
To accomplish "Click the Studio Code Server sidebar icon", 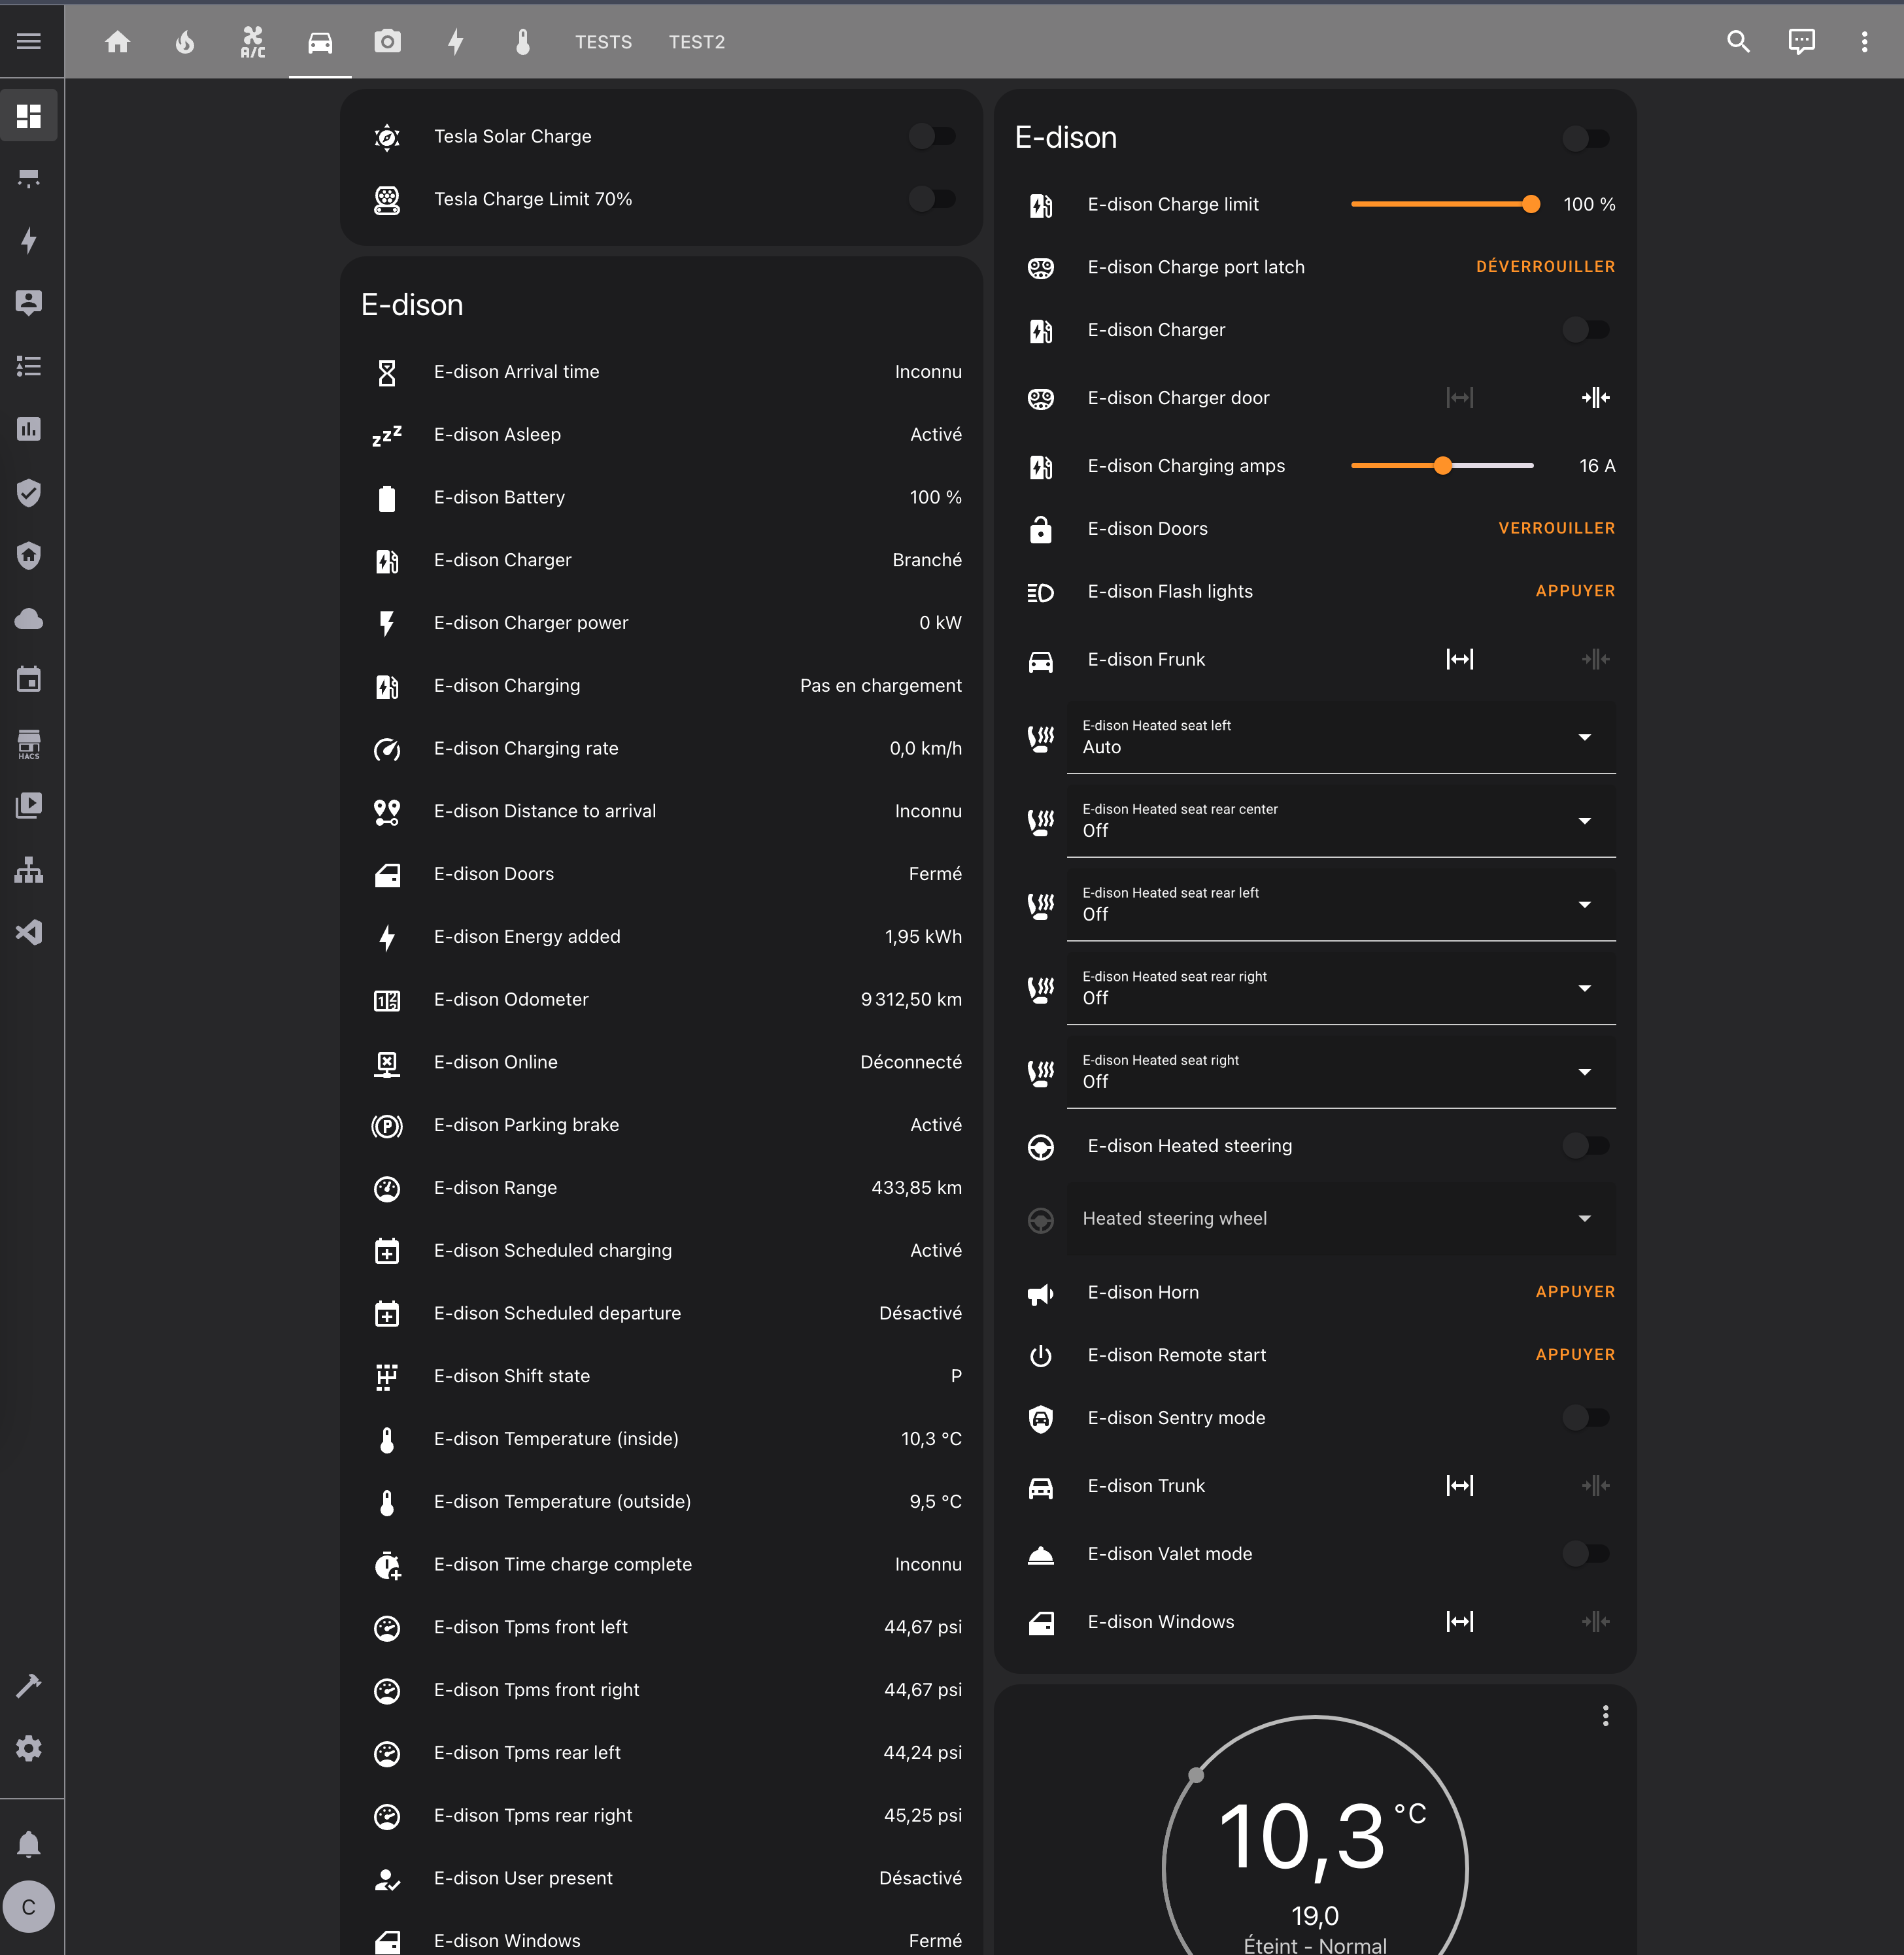I will pyautogui.click(x=29, y=932).
